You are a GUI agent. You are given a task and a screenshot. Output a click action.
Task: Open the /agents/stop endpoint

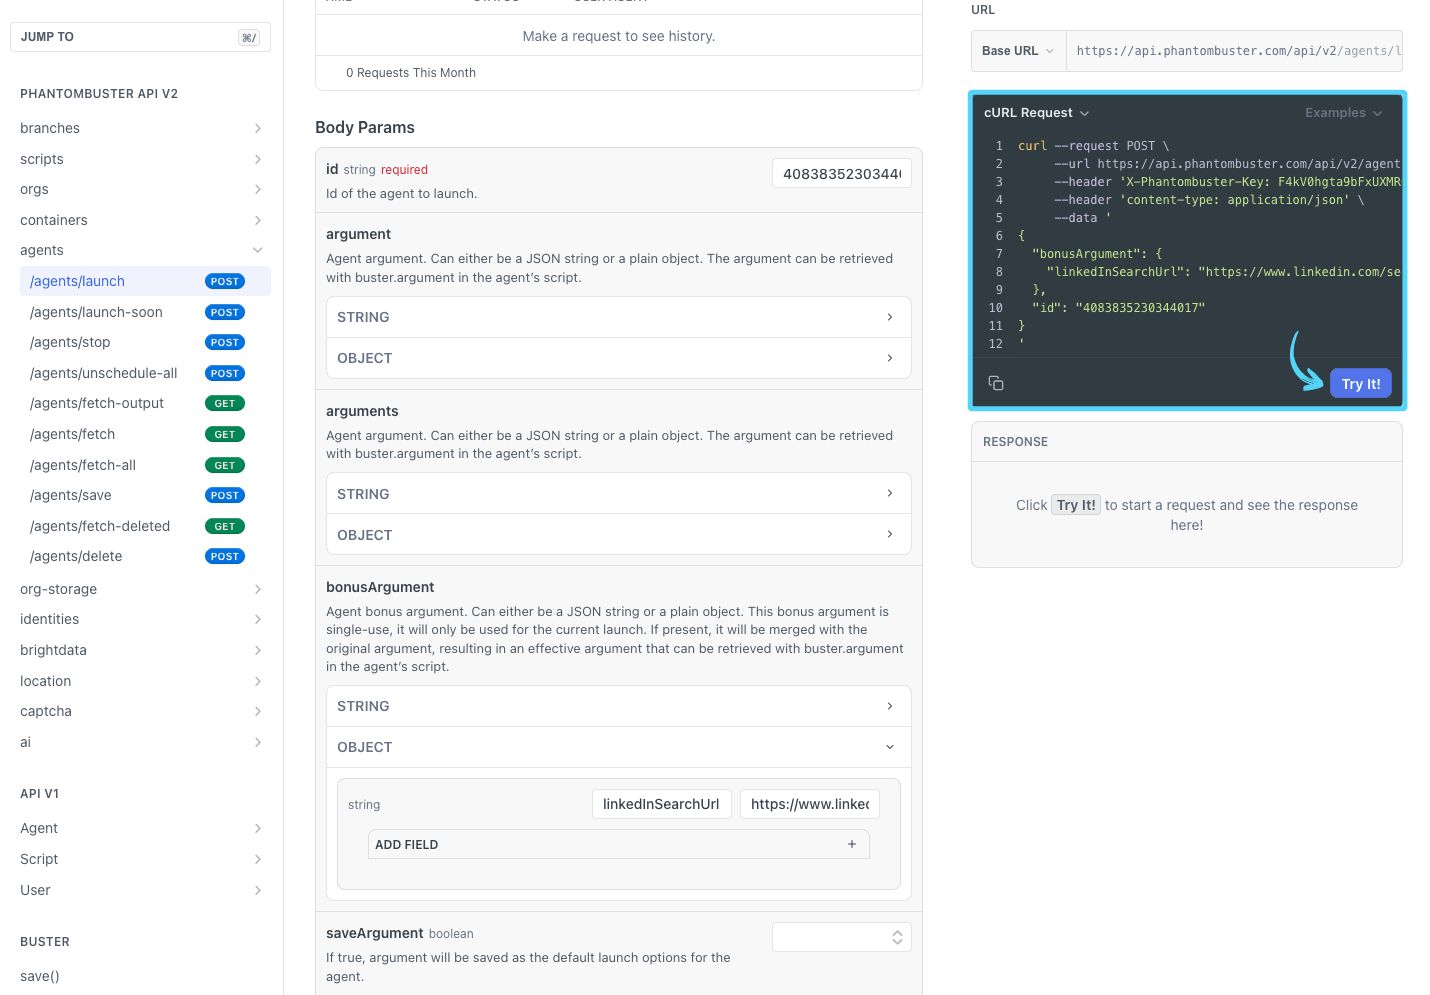tap(145, 342)
